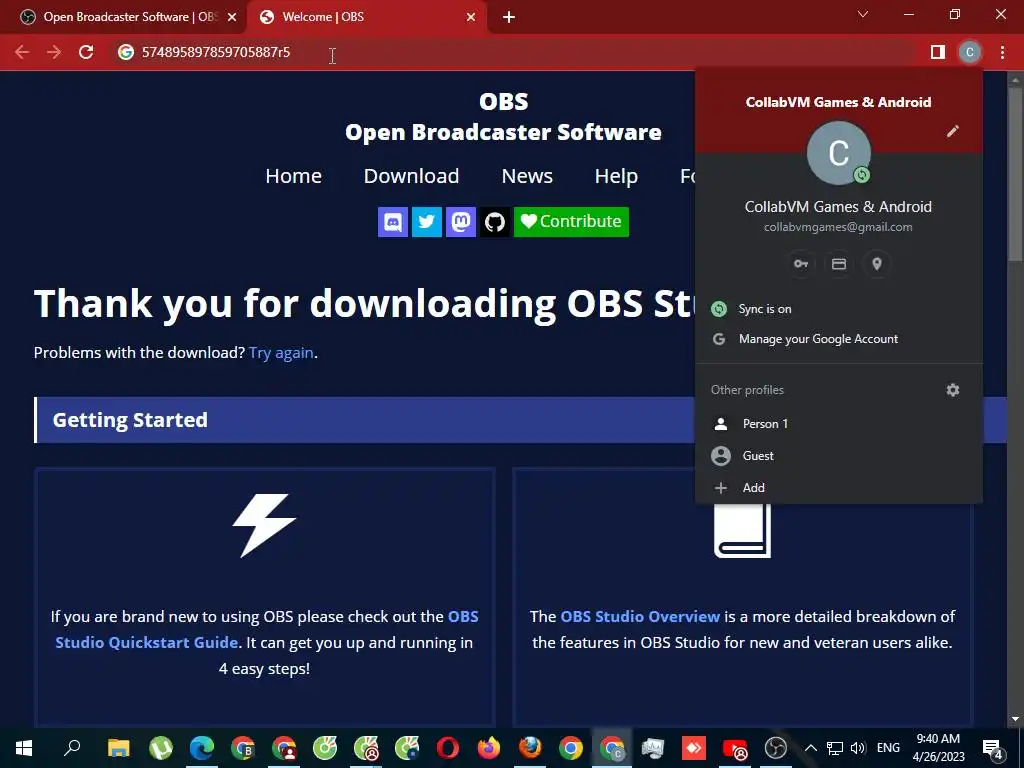Viewport: 1024px width, 768px height.
Task: Open File Explorer from taskbar
Action: click(x=118, y=748)
